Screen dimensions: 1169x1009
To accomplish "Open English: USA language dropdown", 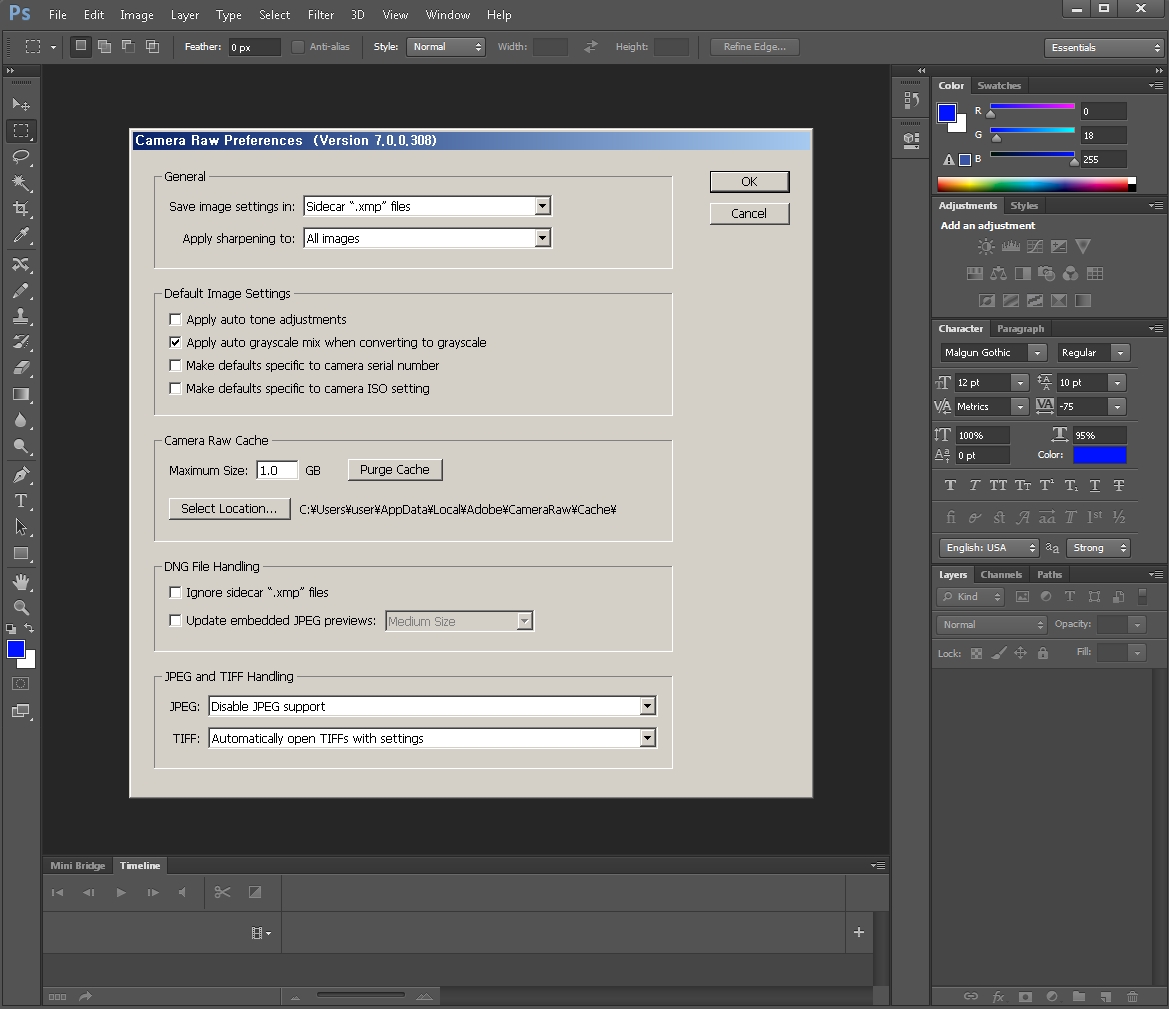I will pyautogui.click(x=989, y=547).
